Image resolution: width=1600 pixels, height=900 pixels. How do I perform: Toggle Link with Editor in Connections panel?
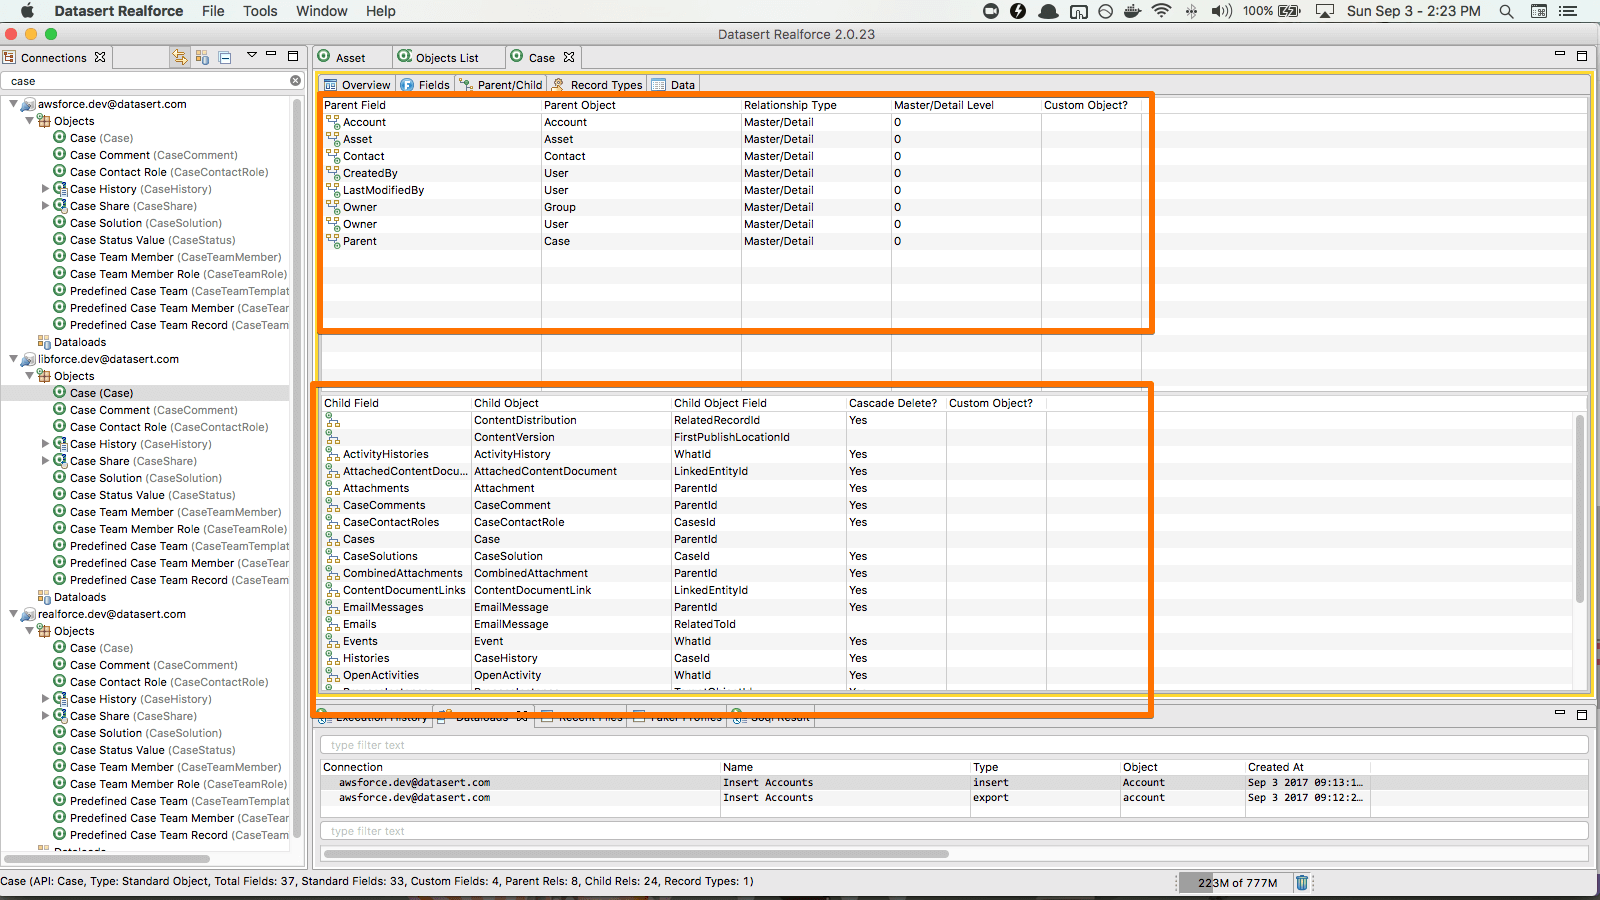[180, 57]
